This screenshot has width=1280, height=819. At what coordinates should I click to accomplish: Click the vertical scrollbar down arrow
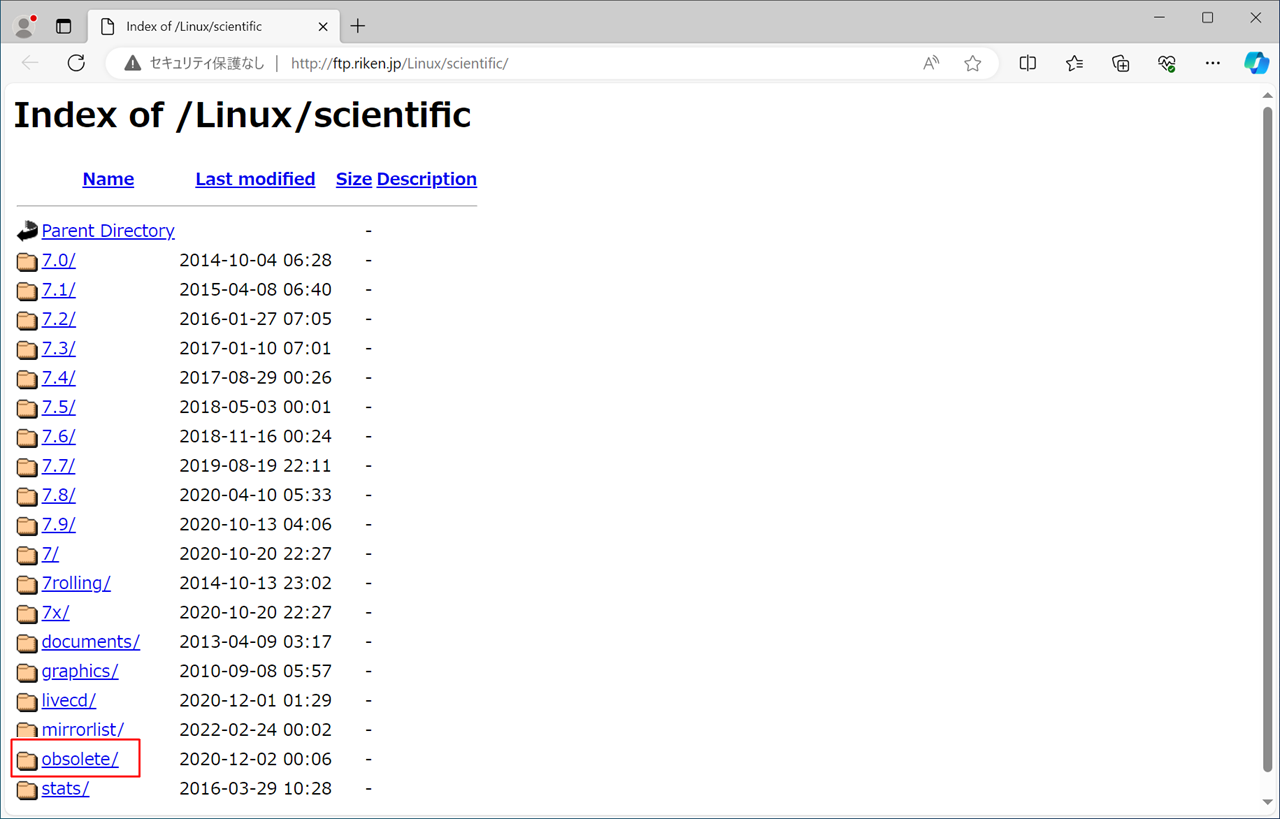[1268, 802]
